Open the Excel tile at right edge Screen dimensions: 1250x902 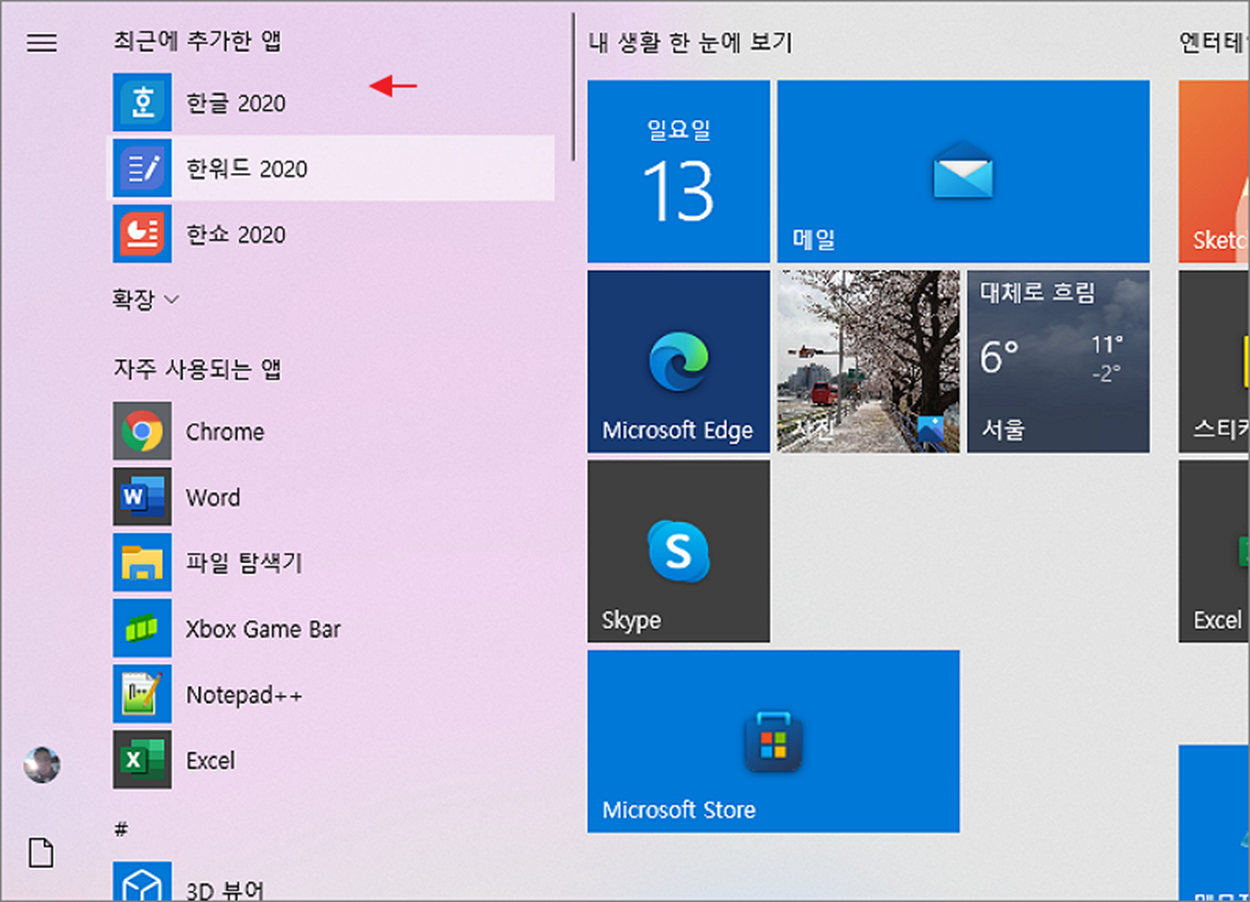coord(1214,551)
